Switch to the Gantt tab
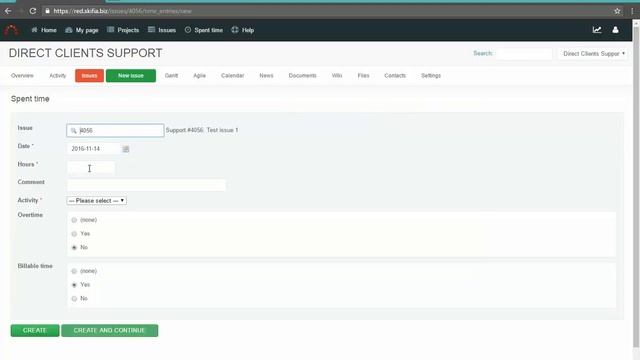Screen dimensions: 640x360 point(171,76)
